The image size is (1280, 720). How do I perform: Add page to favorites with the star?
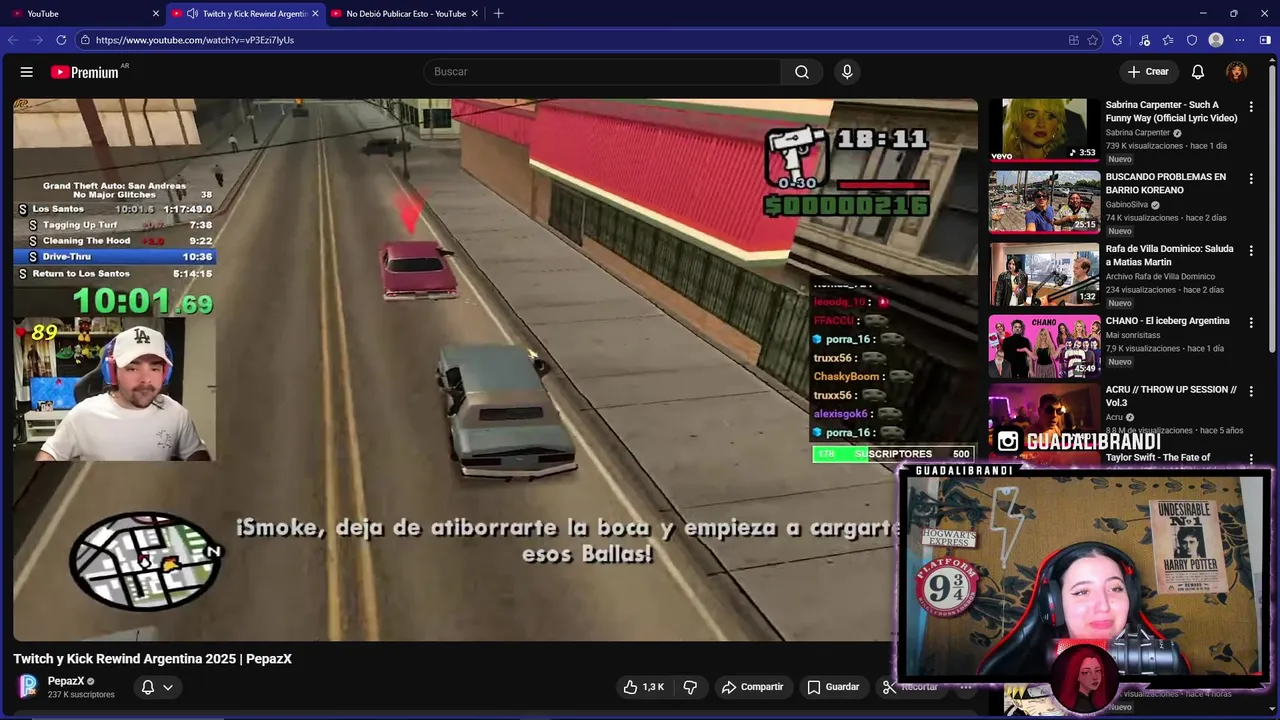pyautogui.click(x=1093, y=40)
